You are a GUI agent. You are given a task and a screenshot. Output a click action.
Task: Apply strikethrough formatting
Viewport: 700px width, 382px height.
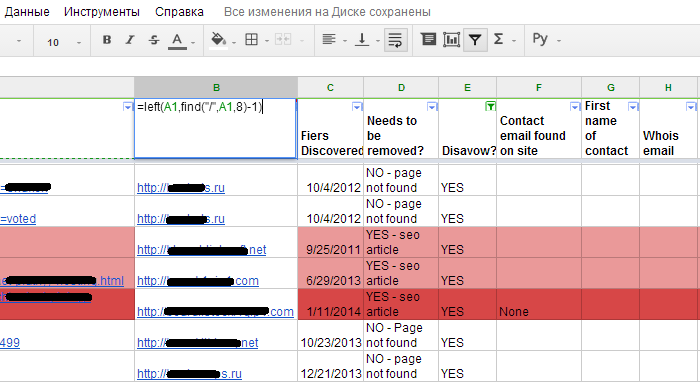click(x=154, y=40)
